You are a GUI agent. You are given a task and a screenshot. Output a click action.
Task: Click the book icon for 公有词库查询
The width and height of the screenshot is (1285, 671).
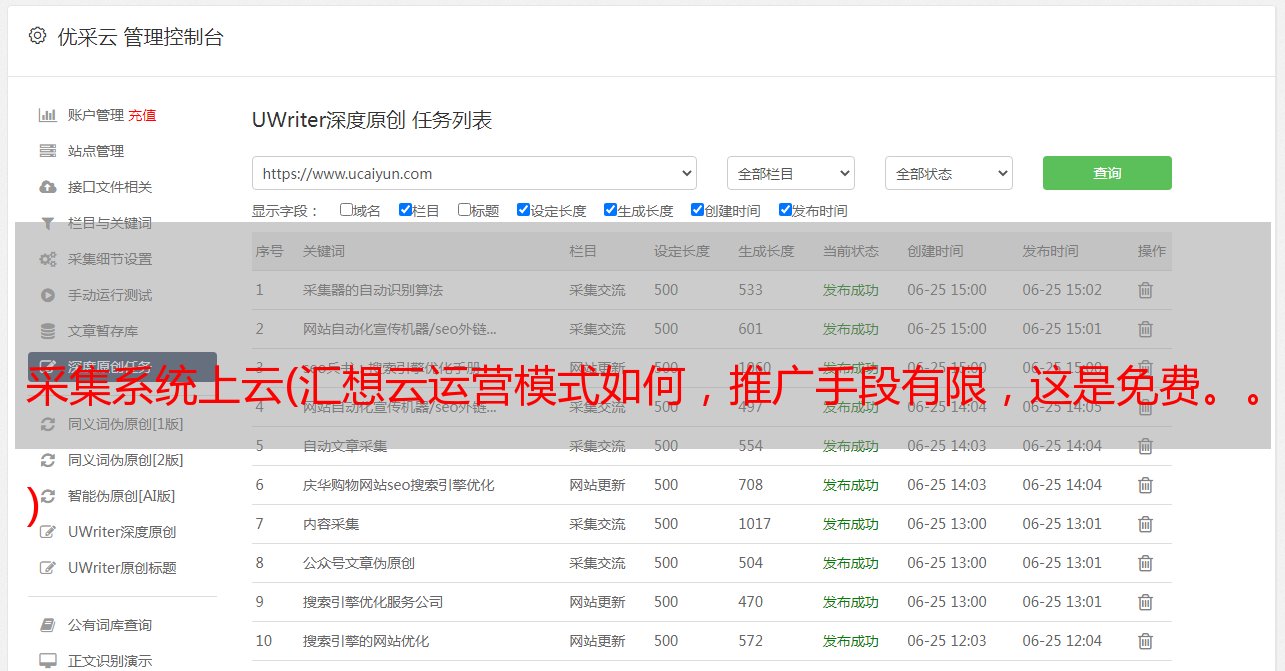point(47,625)
